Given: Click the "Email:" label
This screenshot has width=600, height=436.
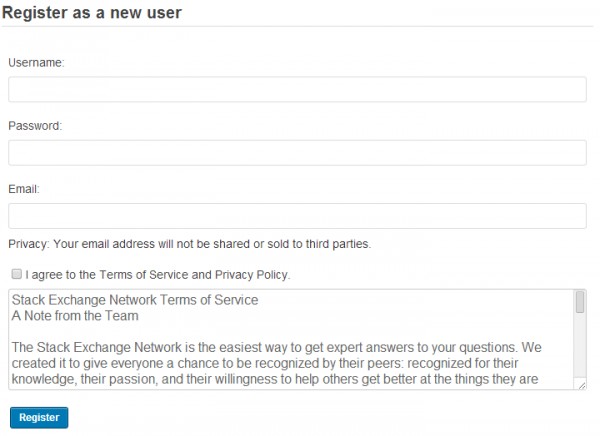Looking at the screenshot, I should point(24,189).
